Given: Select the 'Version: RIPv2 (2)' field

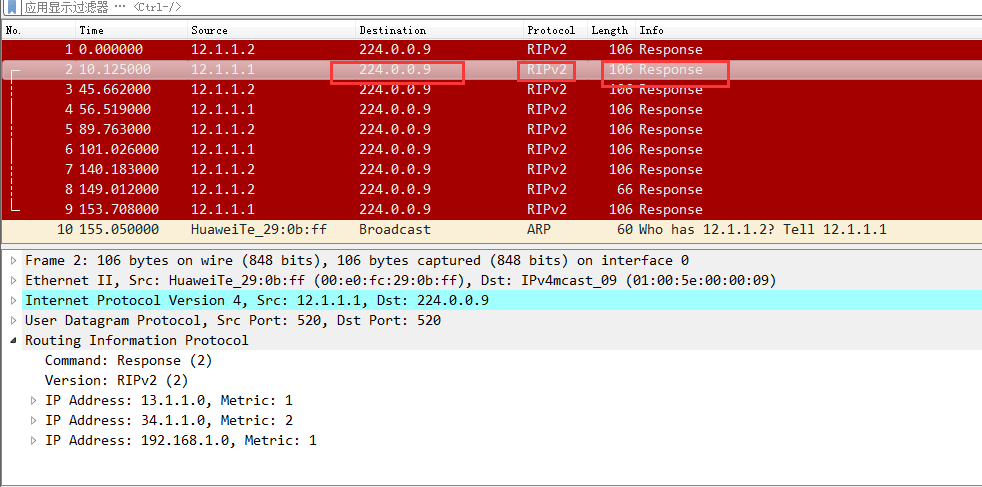Looking at the screenshot, I should (116, 381).
